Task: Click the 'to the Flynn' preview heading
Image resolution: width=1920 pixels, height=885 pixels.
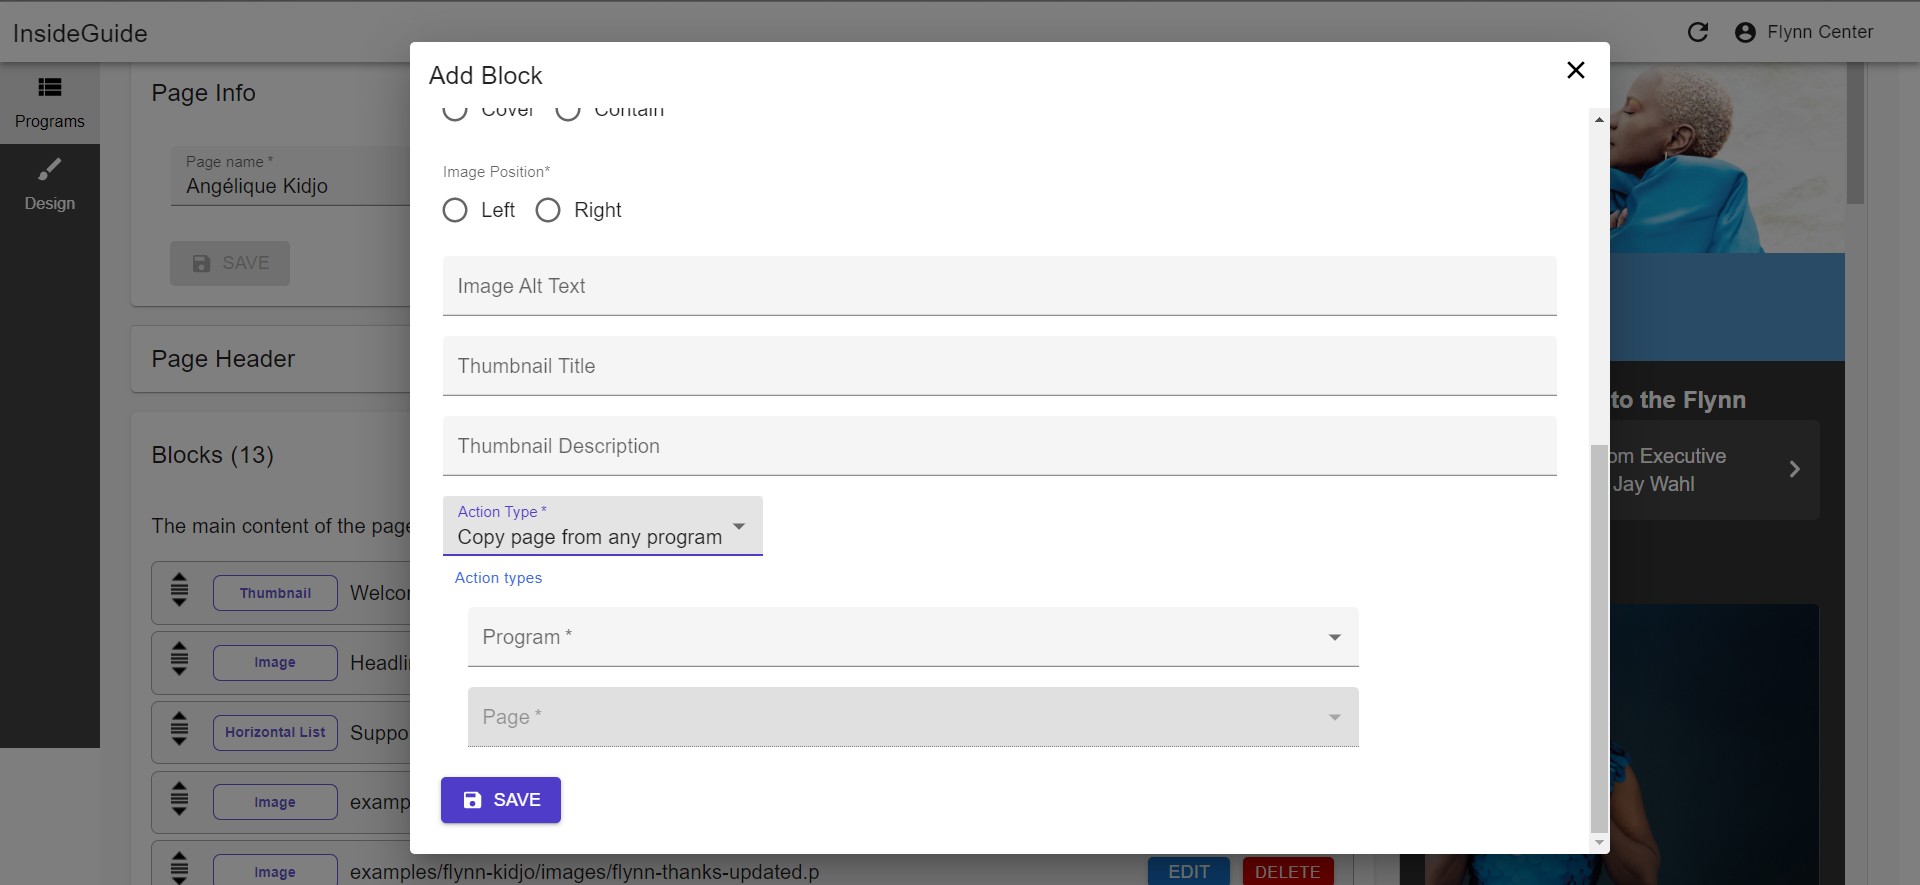Action: (1678, 400)
